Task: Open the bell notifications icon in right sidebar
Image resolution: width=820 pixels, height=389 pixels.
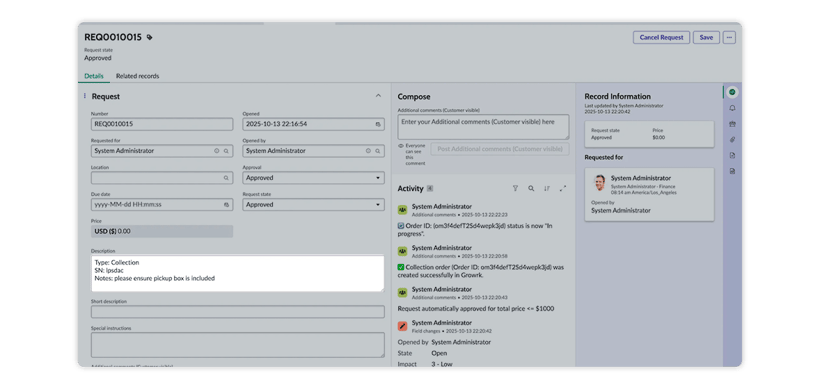Action: tap(732, 108)
